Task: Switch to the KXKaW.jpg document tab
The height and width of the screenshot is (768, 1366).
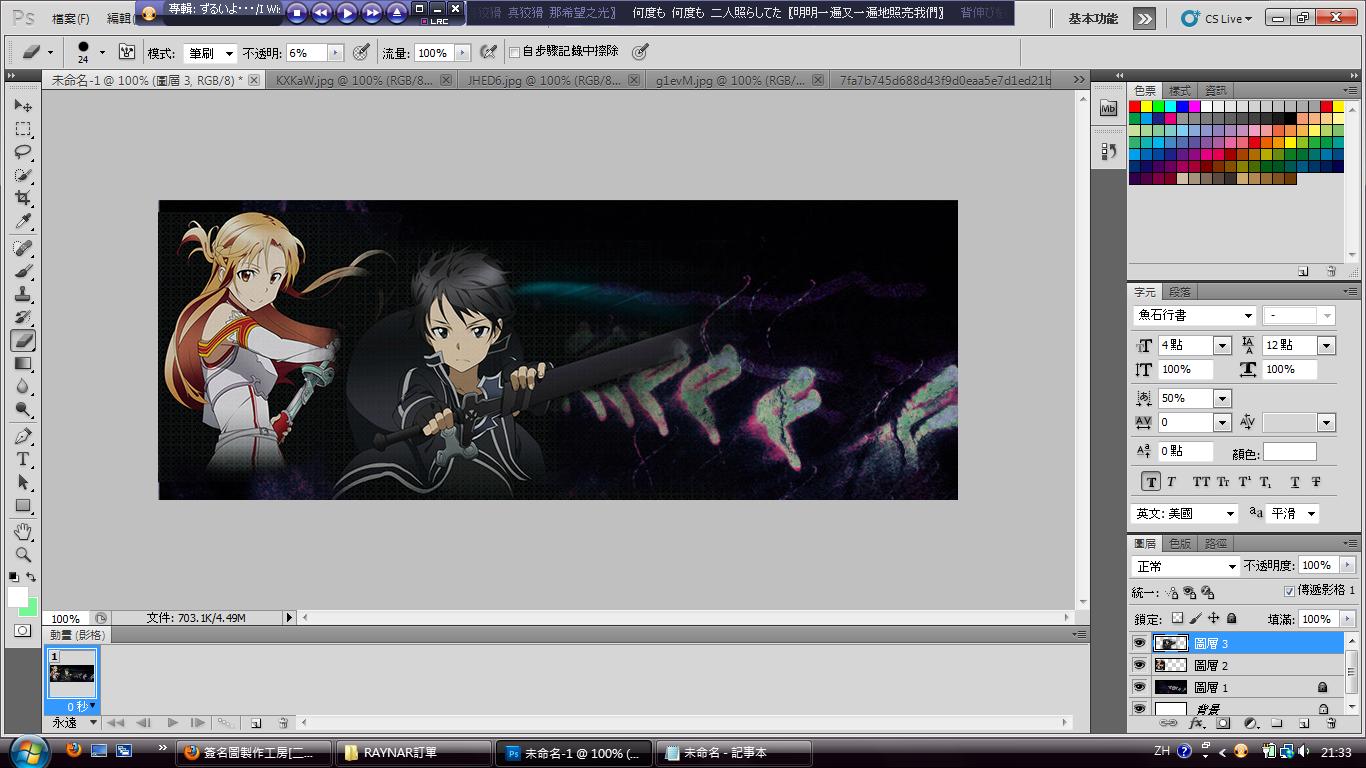Action: [354, 80]
